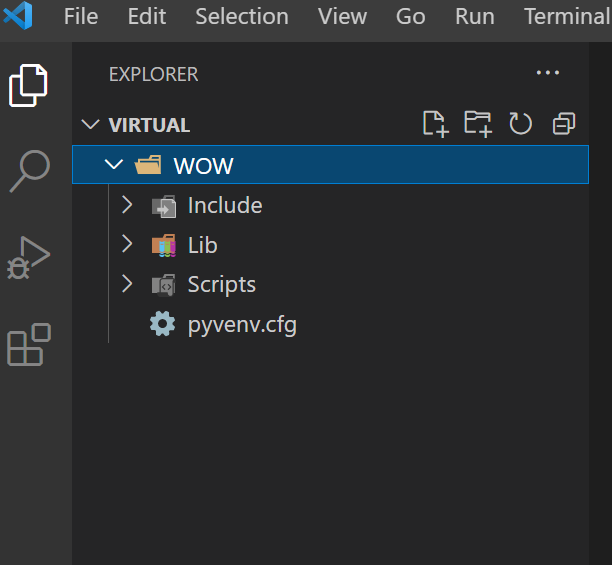Open the Extensions view

coord(29,345)
